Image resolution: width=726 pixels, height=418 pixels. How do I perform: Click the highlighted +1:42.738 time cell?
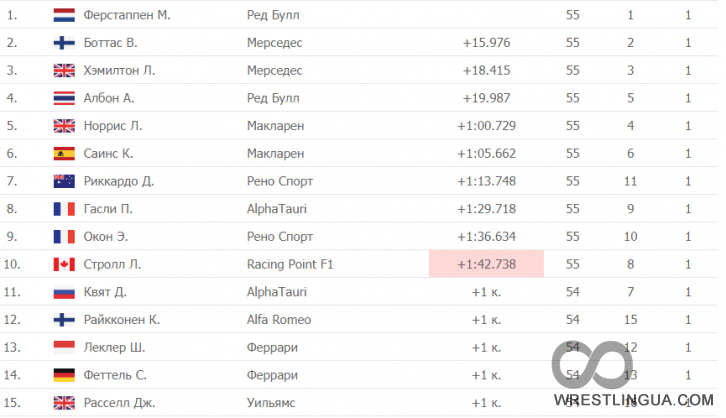[x=486, y=264]
